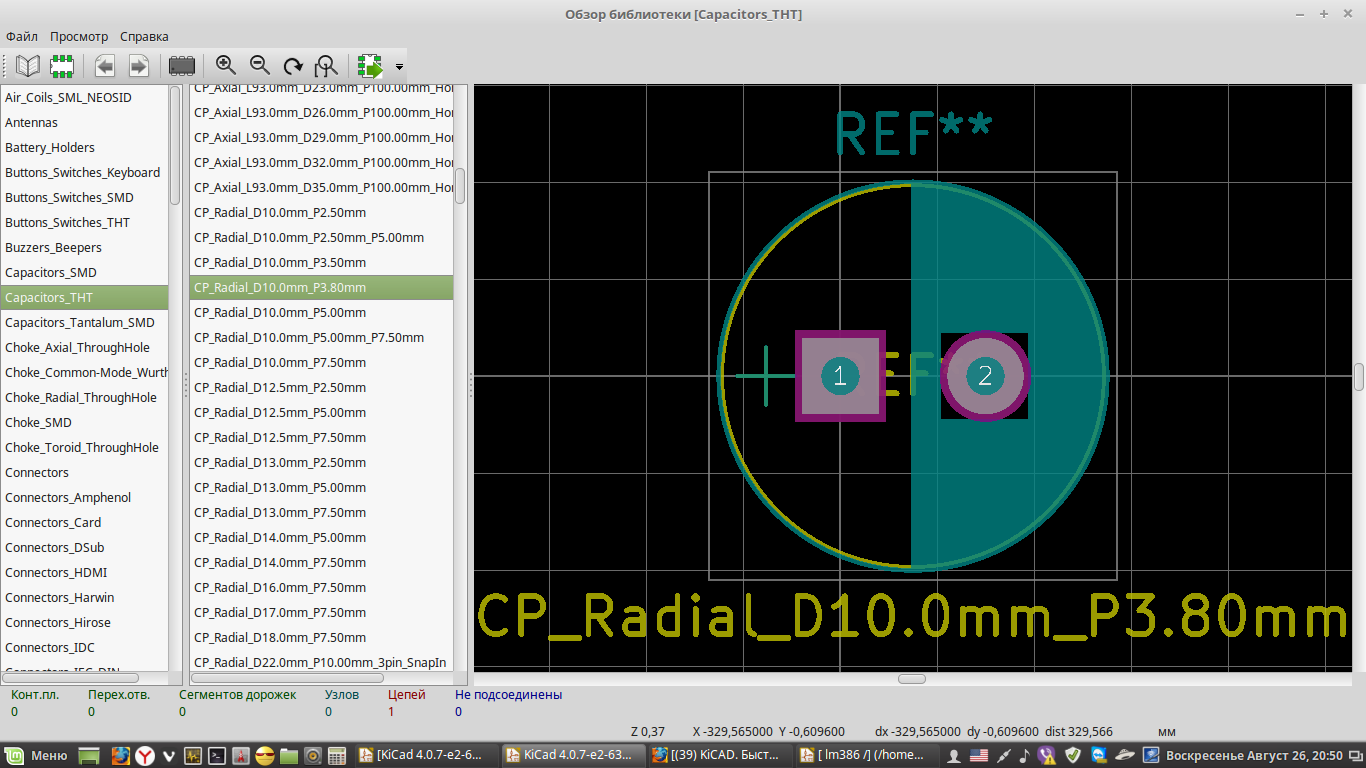The width and height of the screenshot is (1366, 768).
Task: Launch Firefox from the taskbar panel
Action: pyautogui.click(x=120, y=755)
